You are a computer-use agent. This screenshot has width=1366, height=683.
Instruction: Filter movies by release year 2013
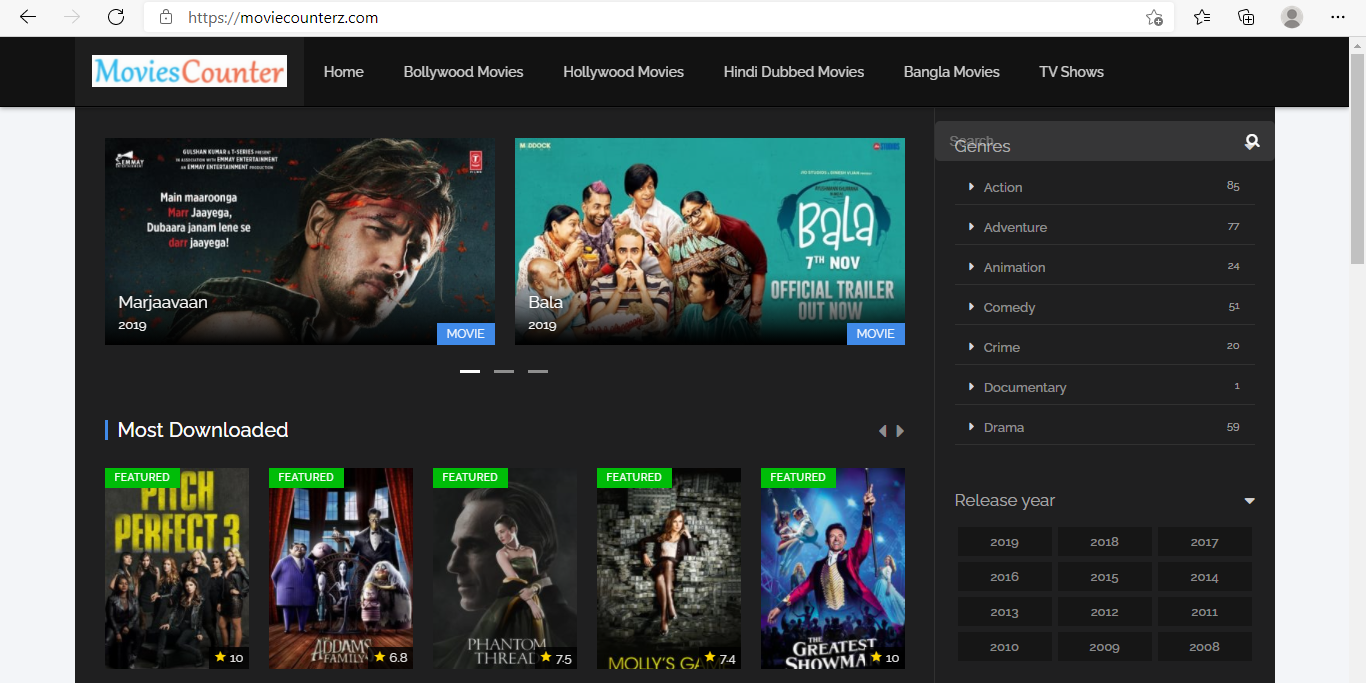tap(1004, 612)
